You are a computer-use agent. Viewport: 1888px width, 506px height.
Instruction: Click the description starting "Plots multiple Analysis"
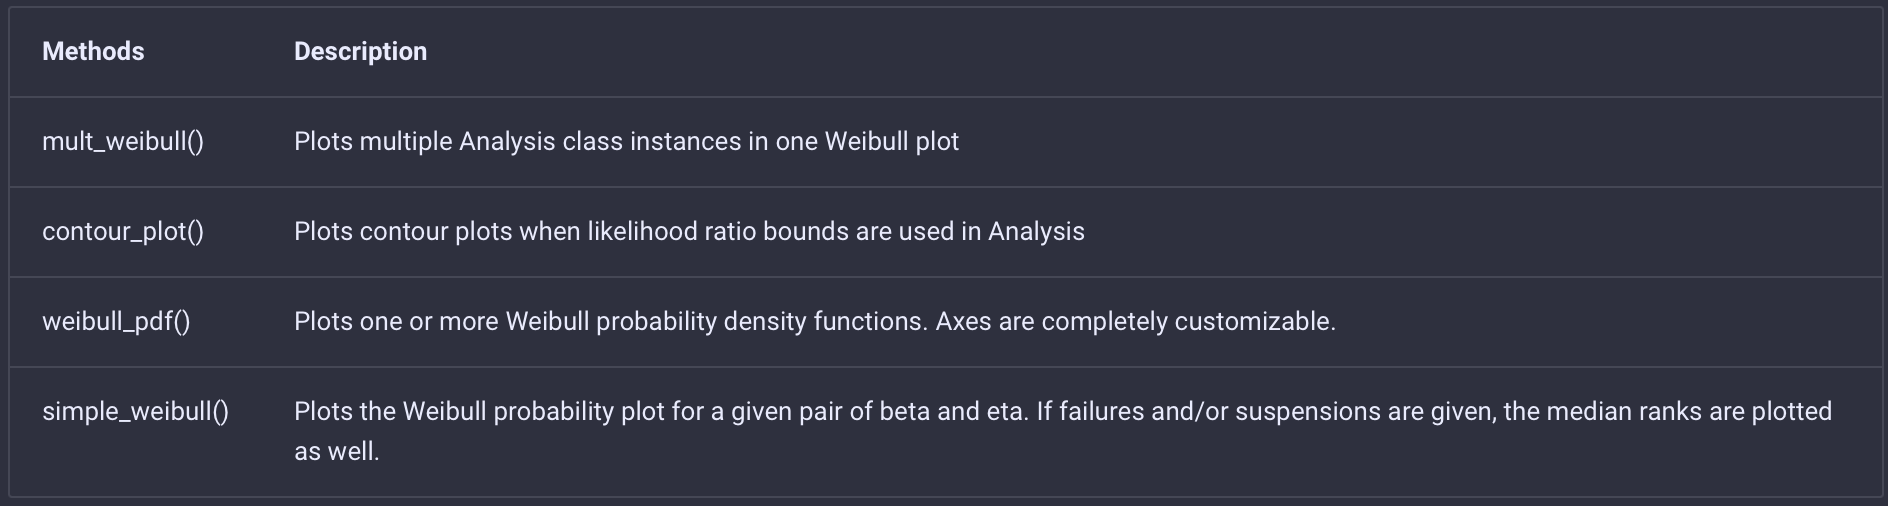point(626,142)
